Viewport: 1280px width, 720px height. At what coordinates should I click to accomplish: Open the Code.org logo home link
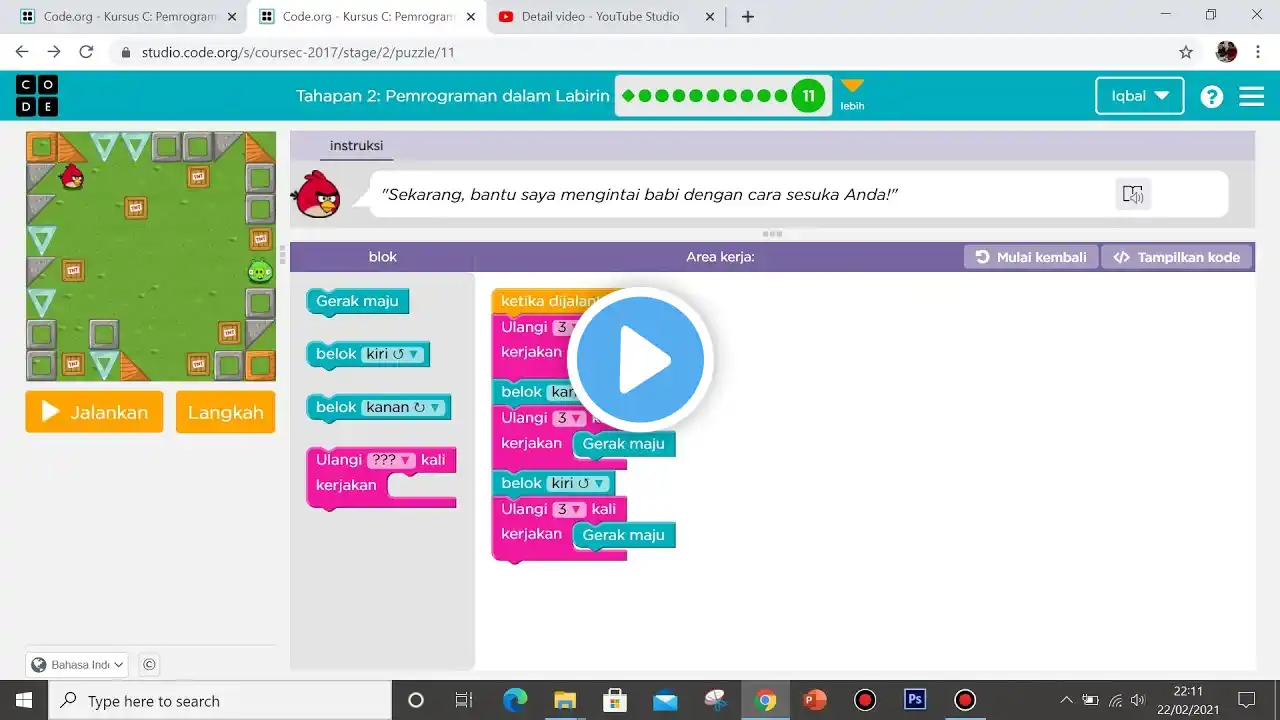point(37,96)
